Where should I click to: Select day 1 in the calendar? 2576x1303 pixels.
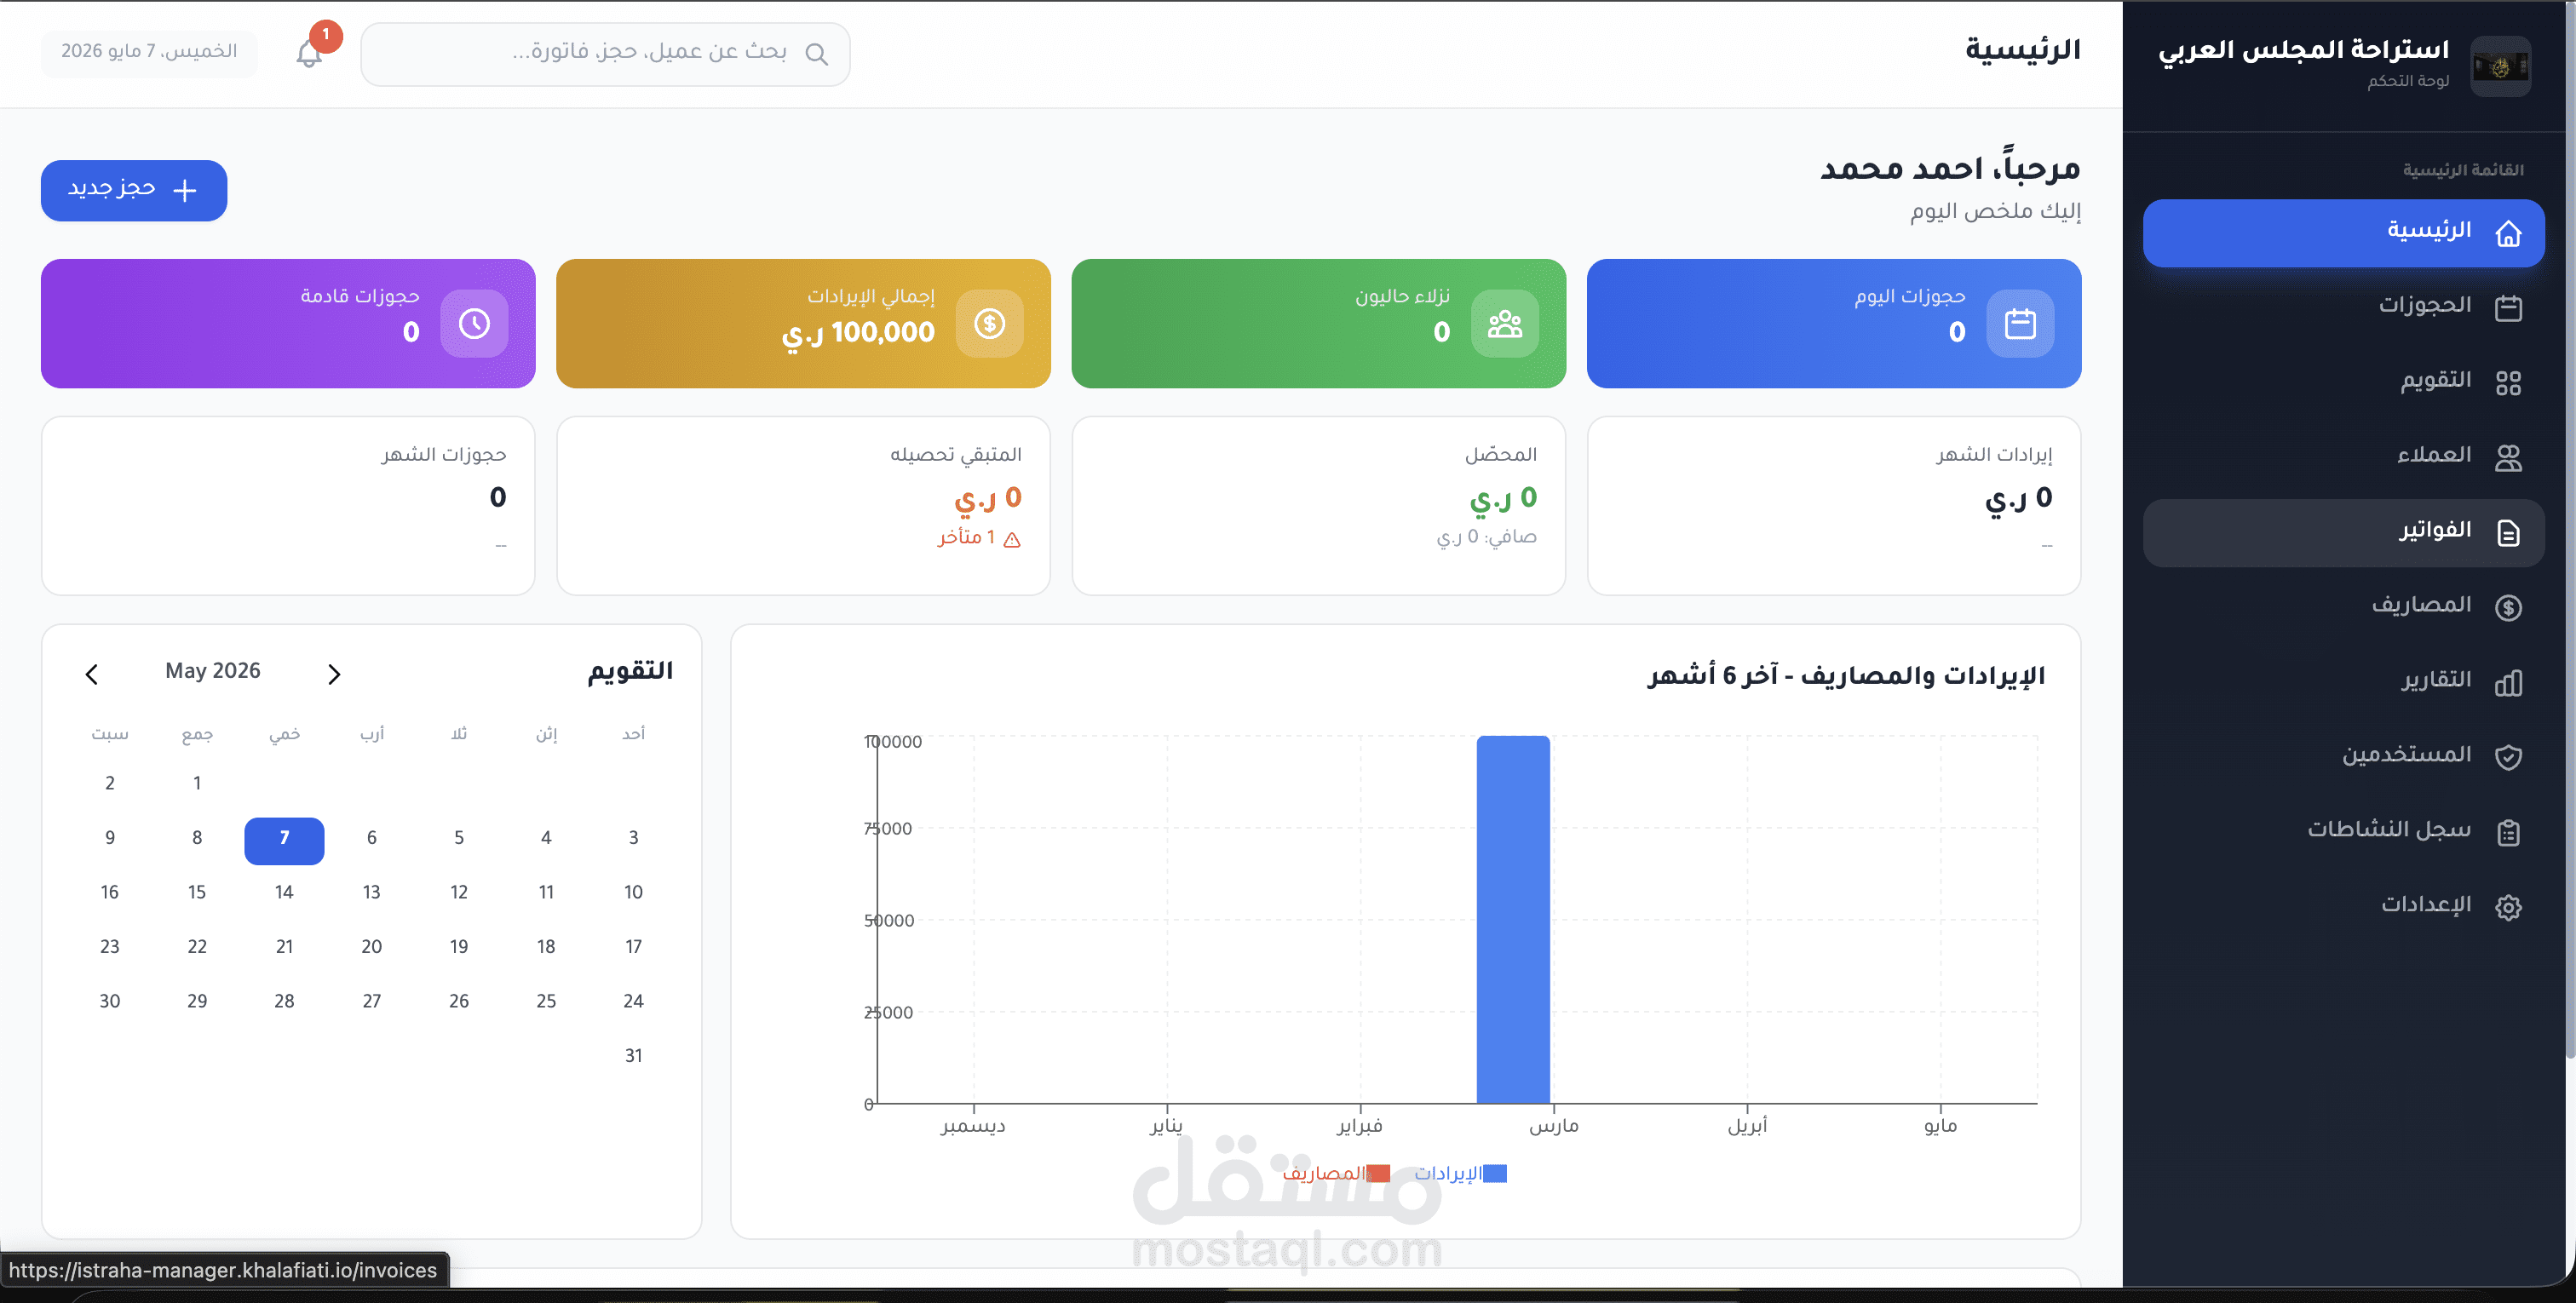tap(197, 783)
